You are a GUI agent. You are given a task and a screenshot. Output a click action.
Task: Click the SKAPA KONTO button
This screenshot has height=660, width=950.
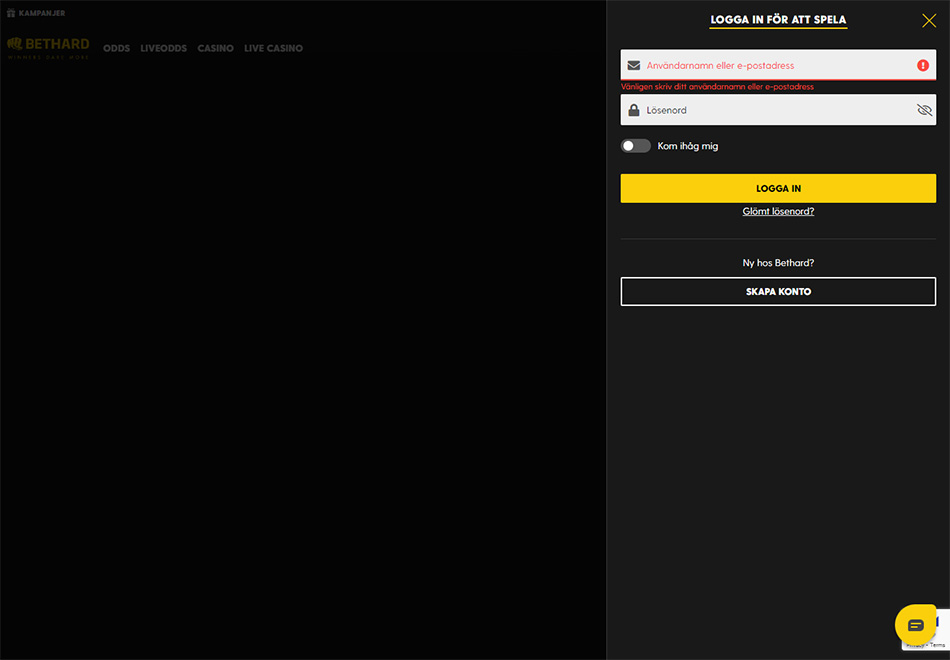pos(778,292)
